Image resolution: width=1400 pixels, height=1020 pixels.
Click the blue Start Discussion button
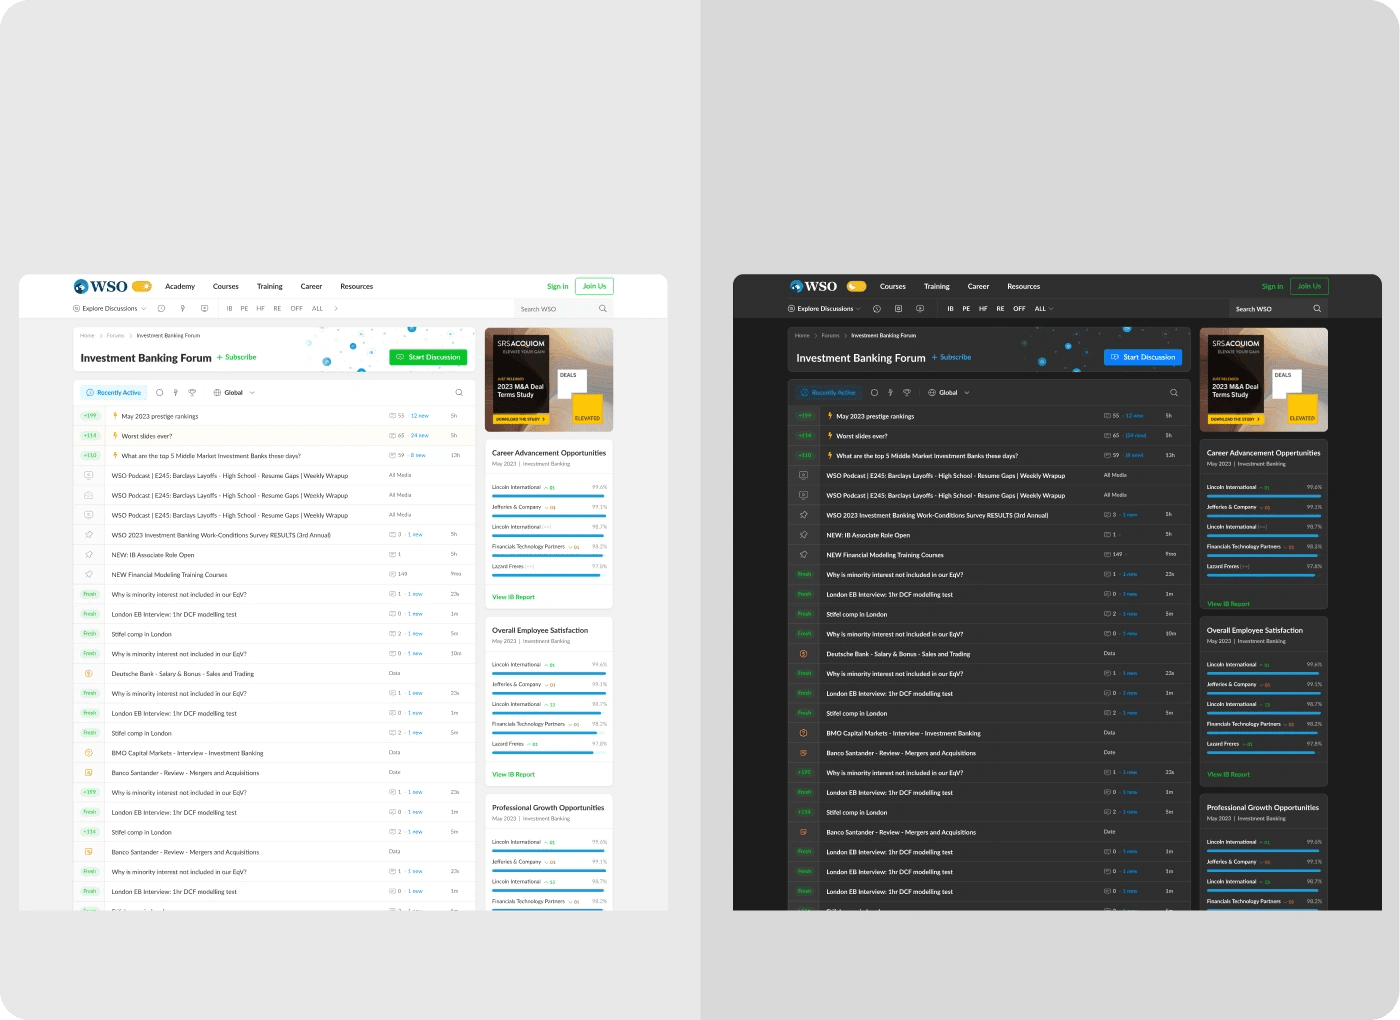[x=1143, y=357]
